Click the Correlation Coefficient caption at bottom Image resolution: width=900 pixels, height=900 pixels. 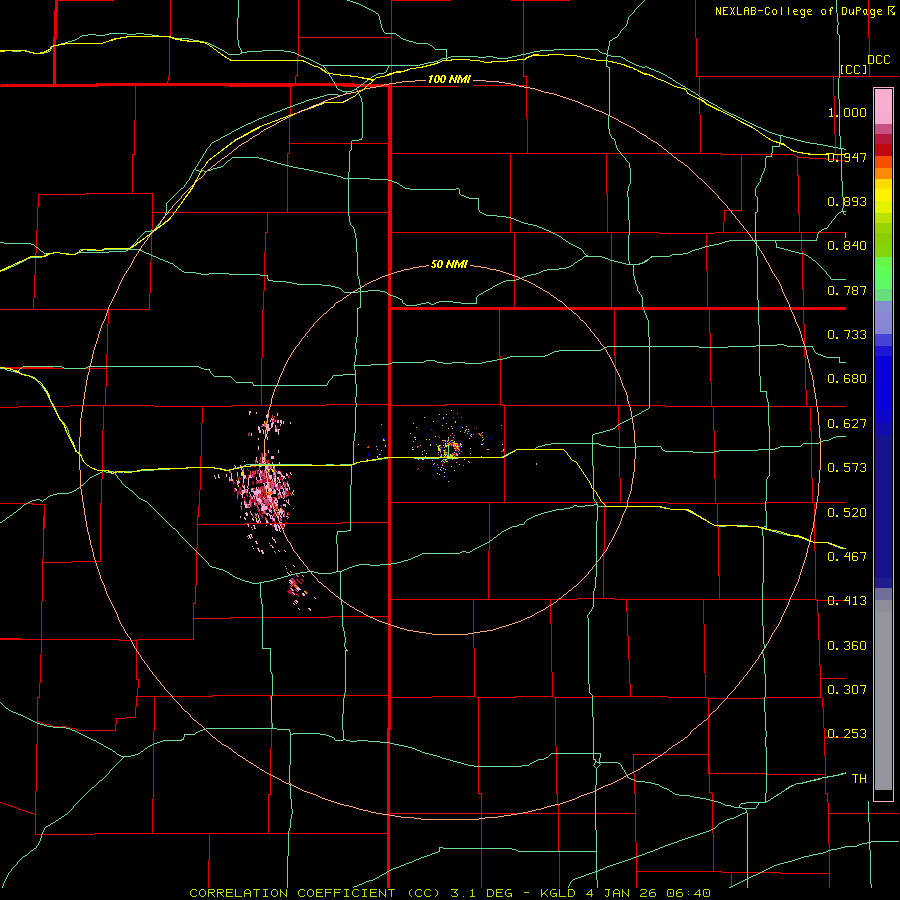(450, 893)
